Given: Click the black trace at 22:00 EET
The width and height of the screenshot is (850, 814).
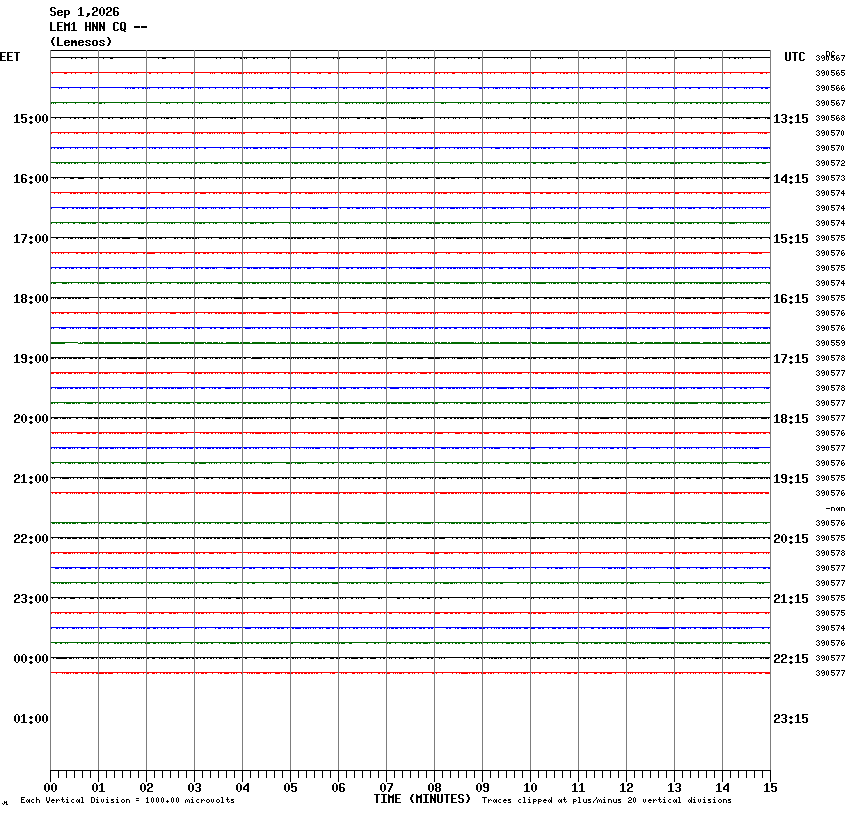Looking at the screenshot, I should [x=410, y=538].
